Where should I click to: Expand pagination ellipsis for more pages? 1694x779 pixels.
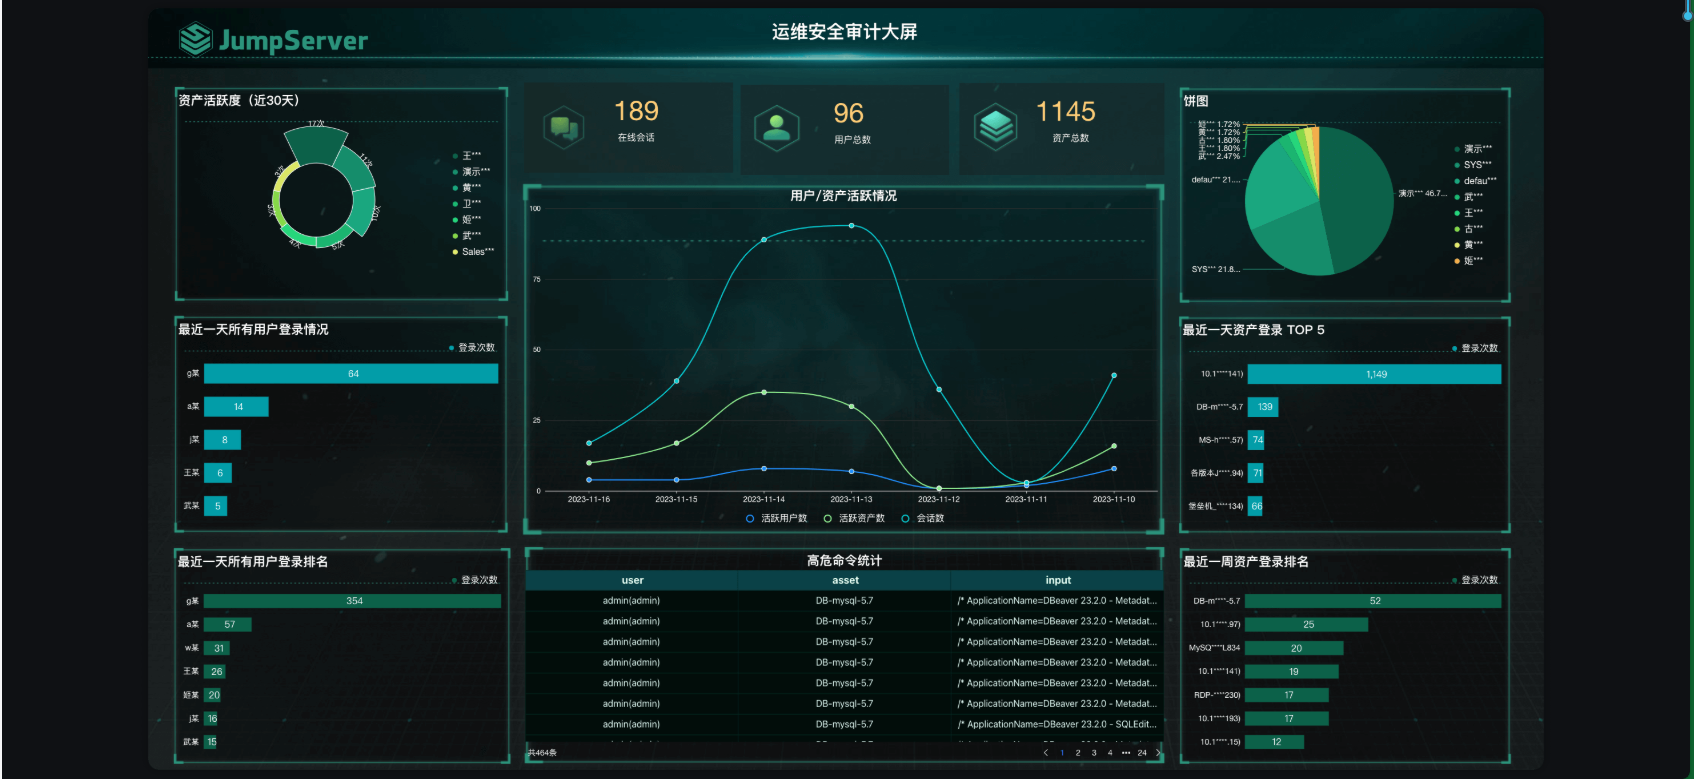pyautogui.click(x=1126, y=753)
